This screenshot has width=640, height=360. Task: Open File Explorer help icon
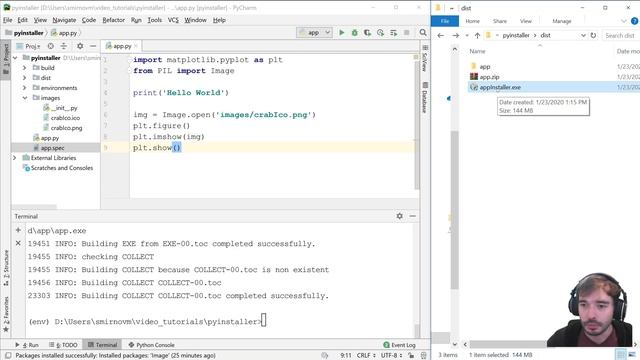634,21
